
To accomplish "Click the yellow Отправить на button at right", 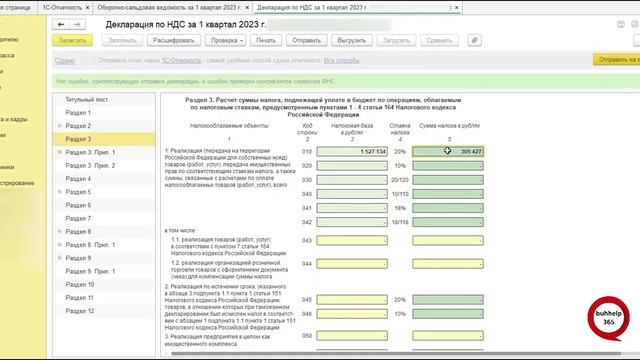I will pos(616,60).
